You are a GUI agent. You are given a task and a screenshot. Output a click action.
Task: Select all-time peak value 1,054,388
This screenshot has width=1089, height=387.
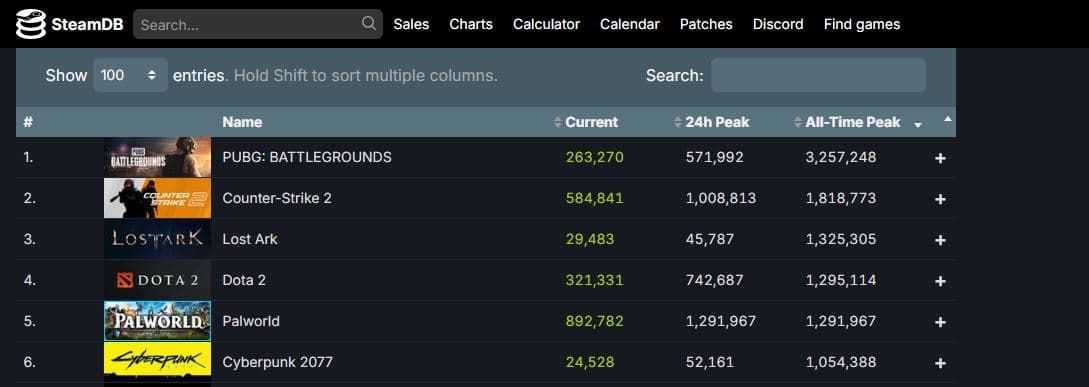click(841, 362)
